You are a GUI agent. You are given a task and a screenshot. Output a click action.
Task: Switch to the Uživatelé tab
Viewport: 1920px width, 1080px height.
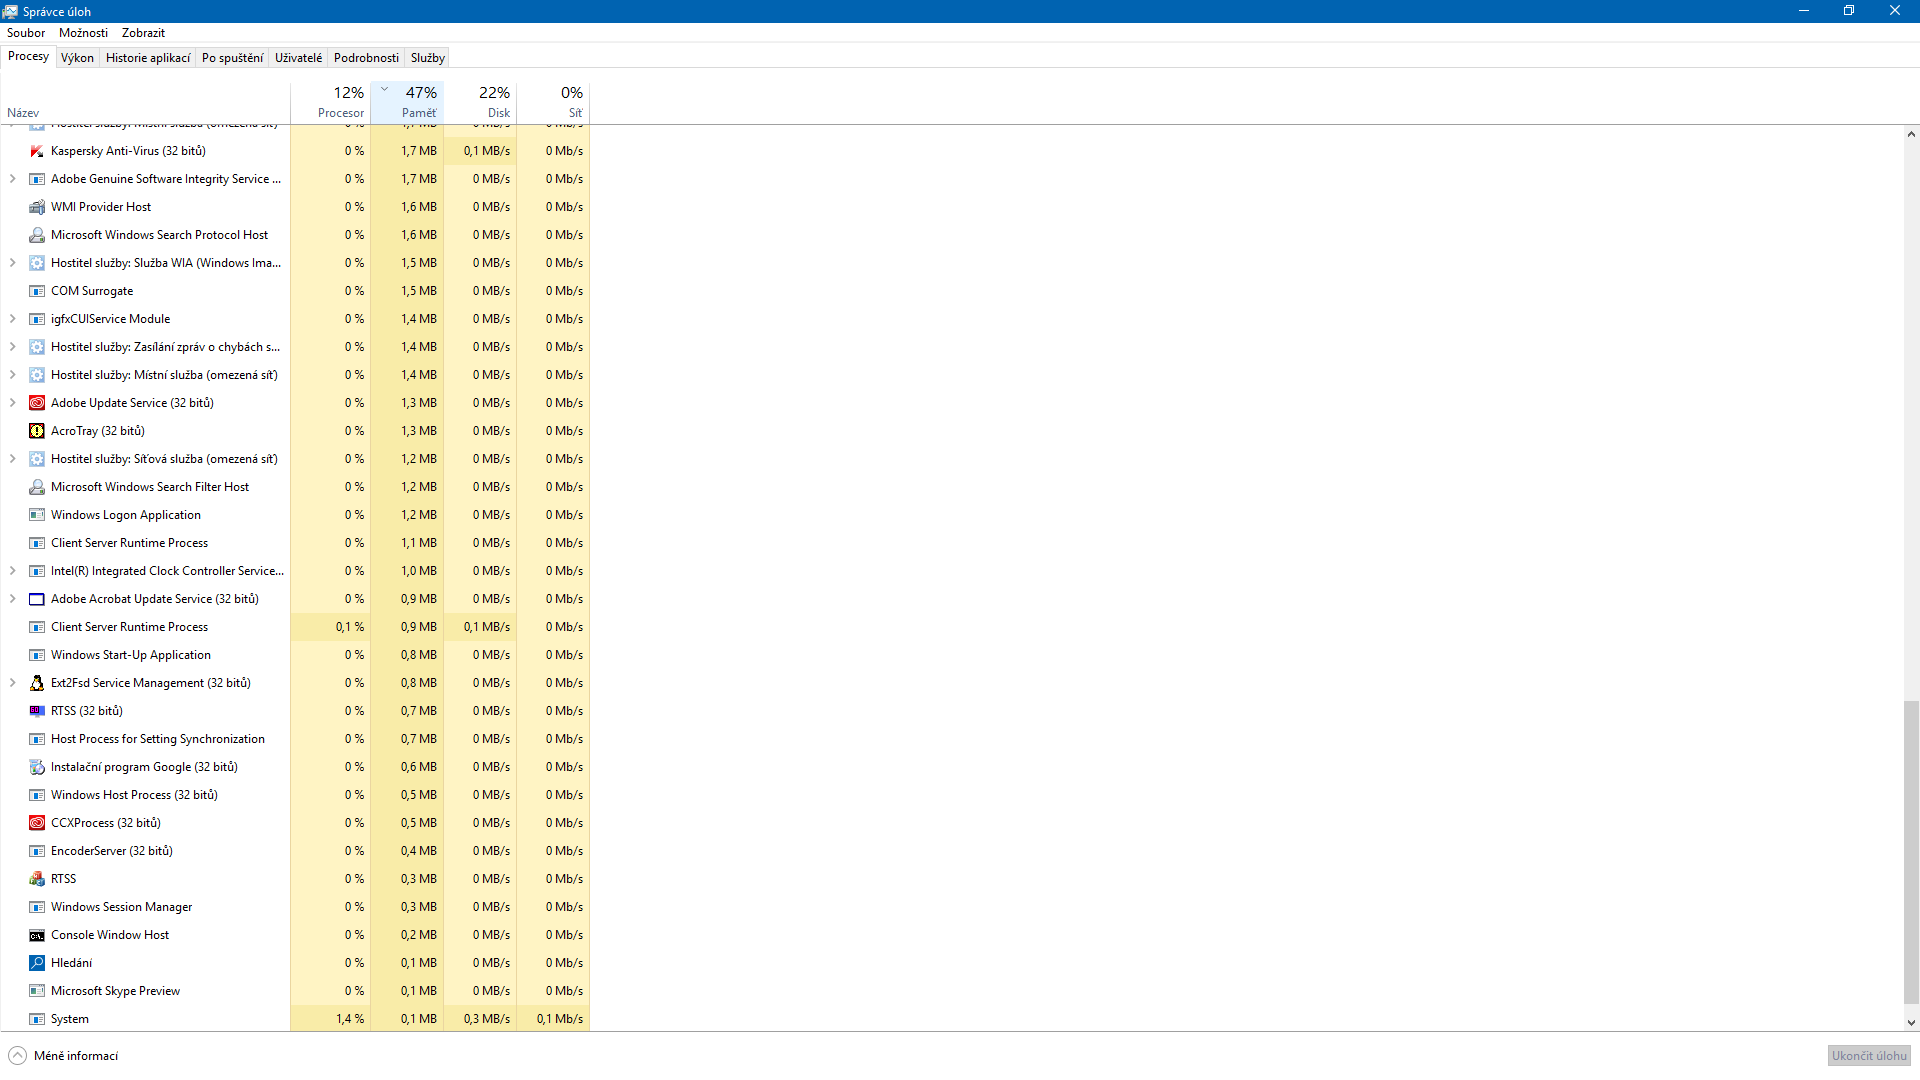tap(298, 58)
